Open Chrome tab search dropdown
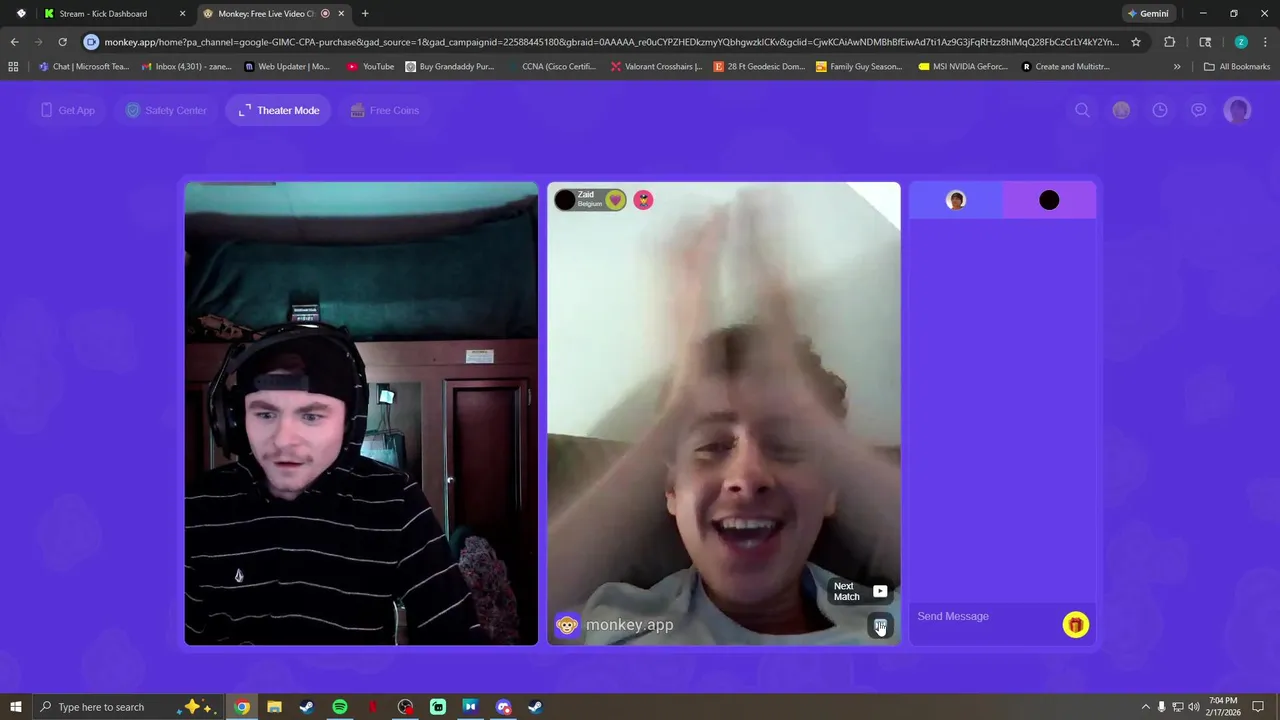 coord(21,14)
